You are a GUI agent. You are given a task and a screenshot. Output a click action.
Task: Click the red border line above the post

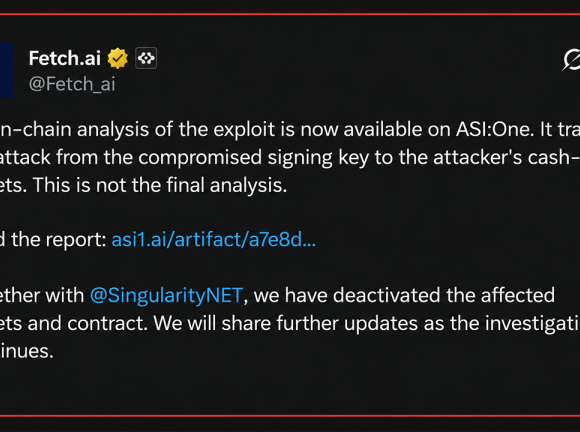coord(290,14)
